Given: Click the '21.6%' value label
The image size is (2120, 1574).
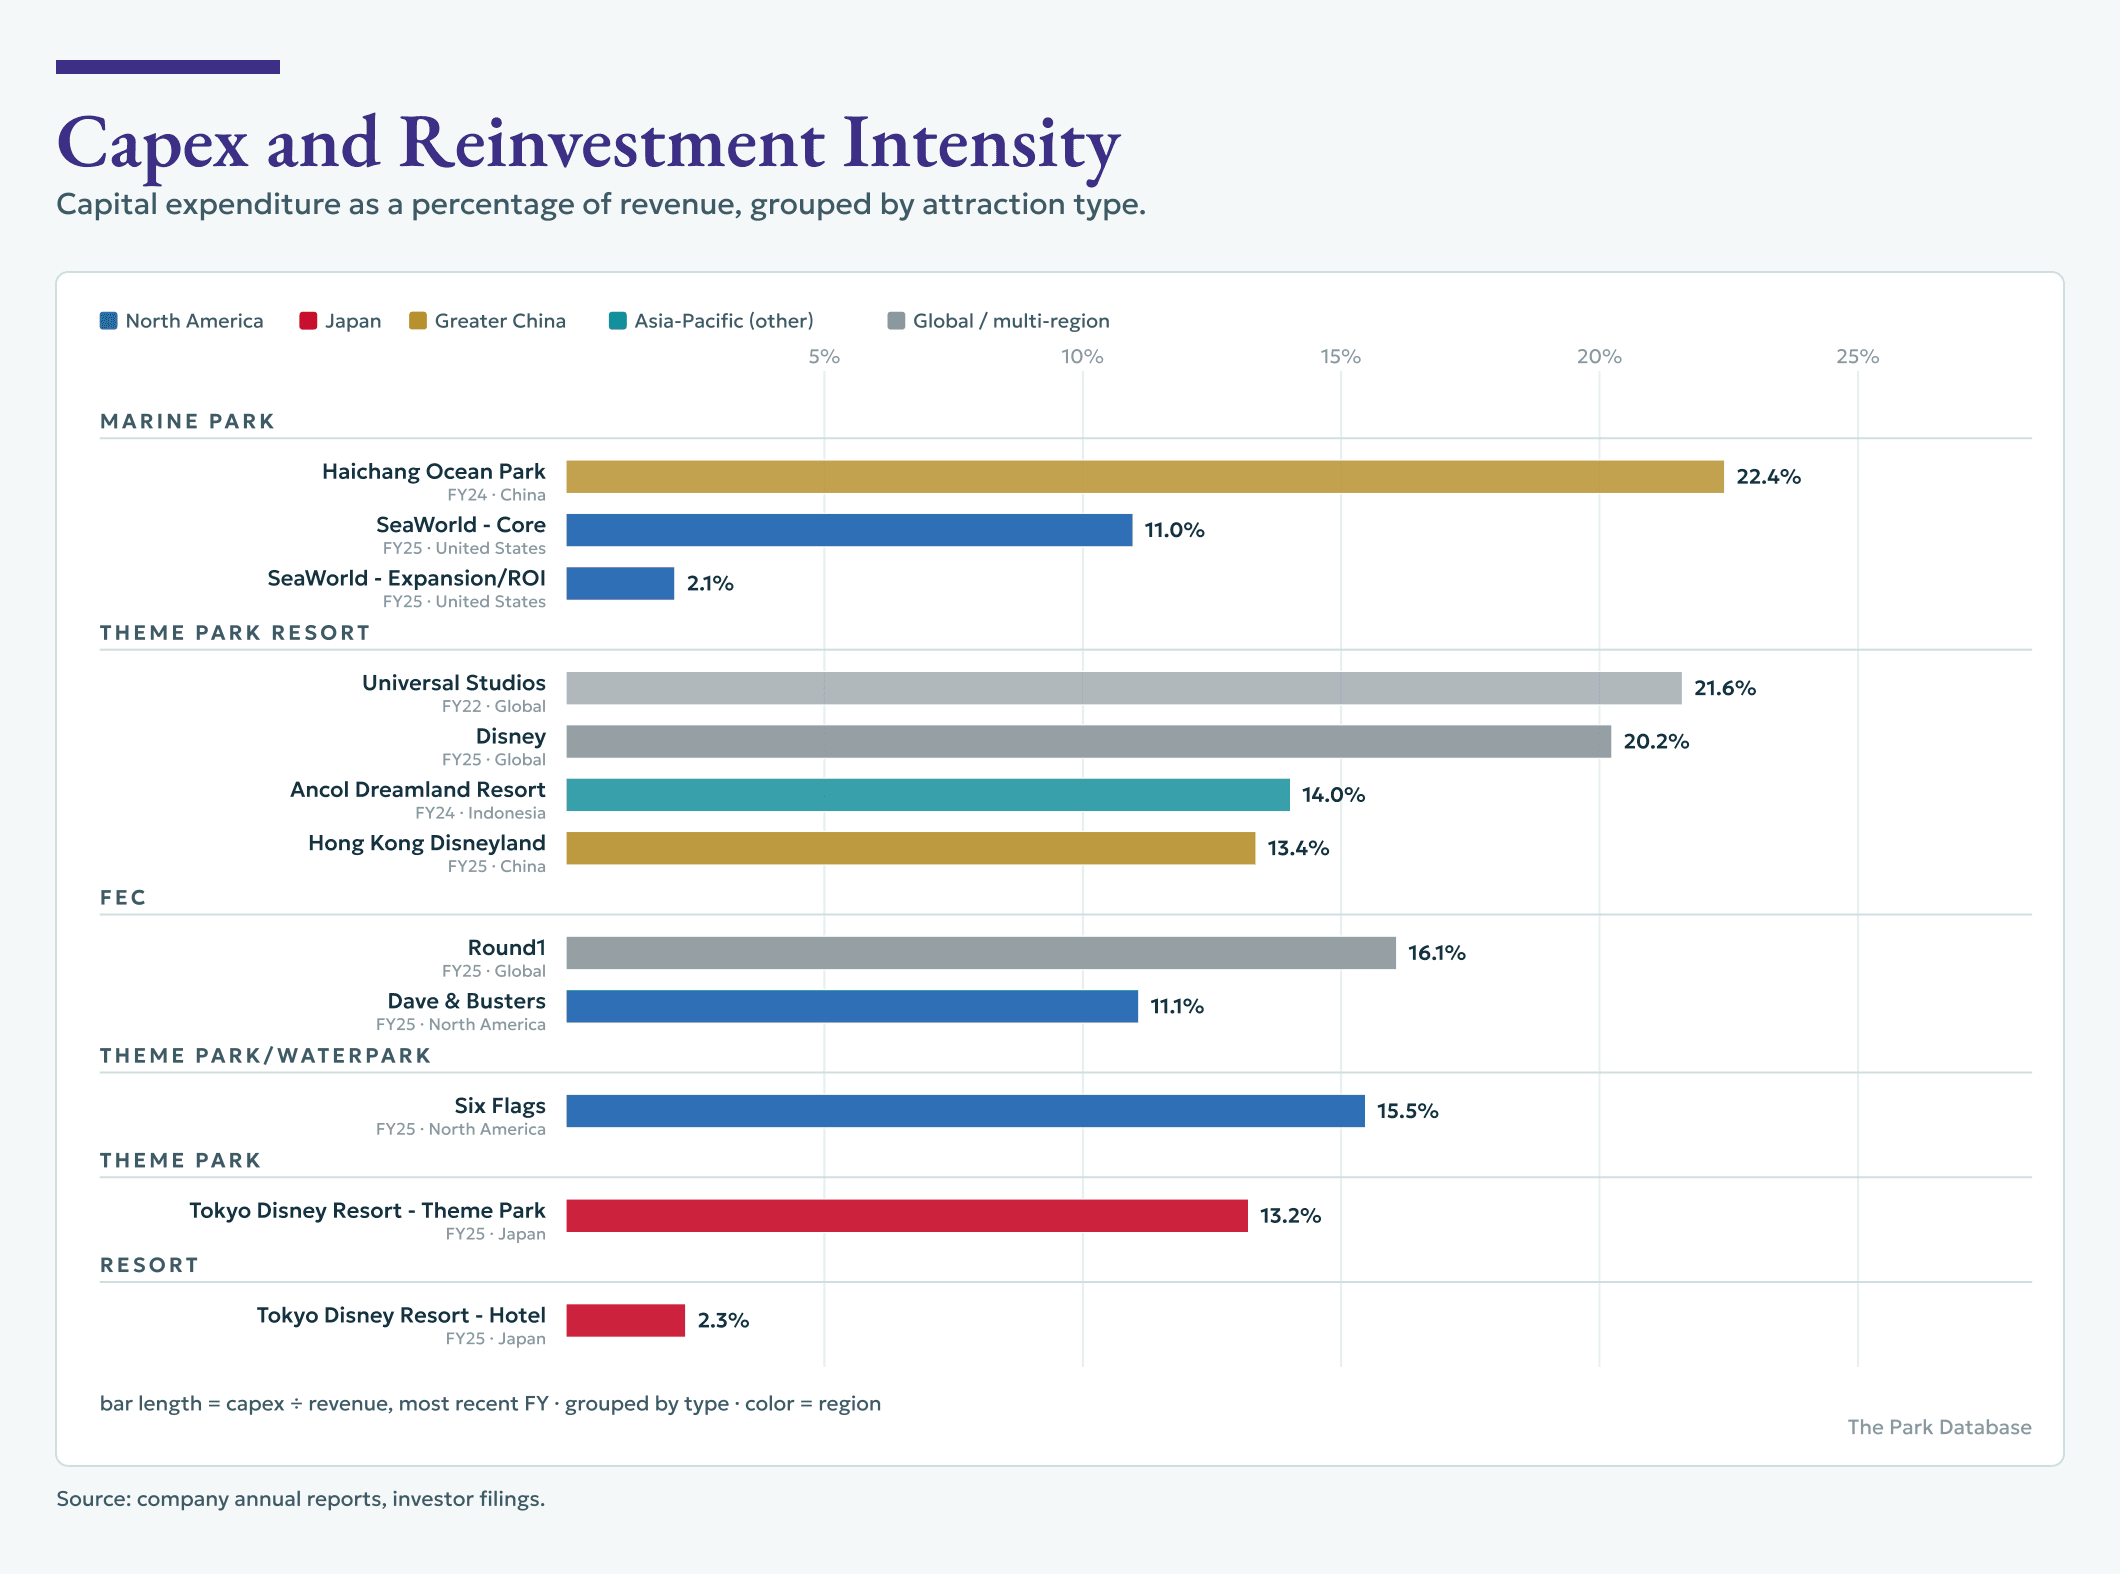Looking at the screenshot, I should tap(1725, 688).
